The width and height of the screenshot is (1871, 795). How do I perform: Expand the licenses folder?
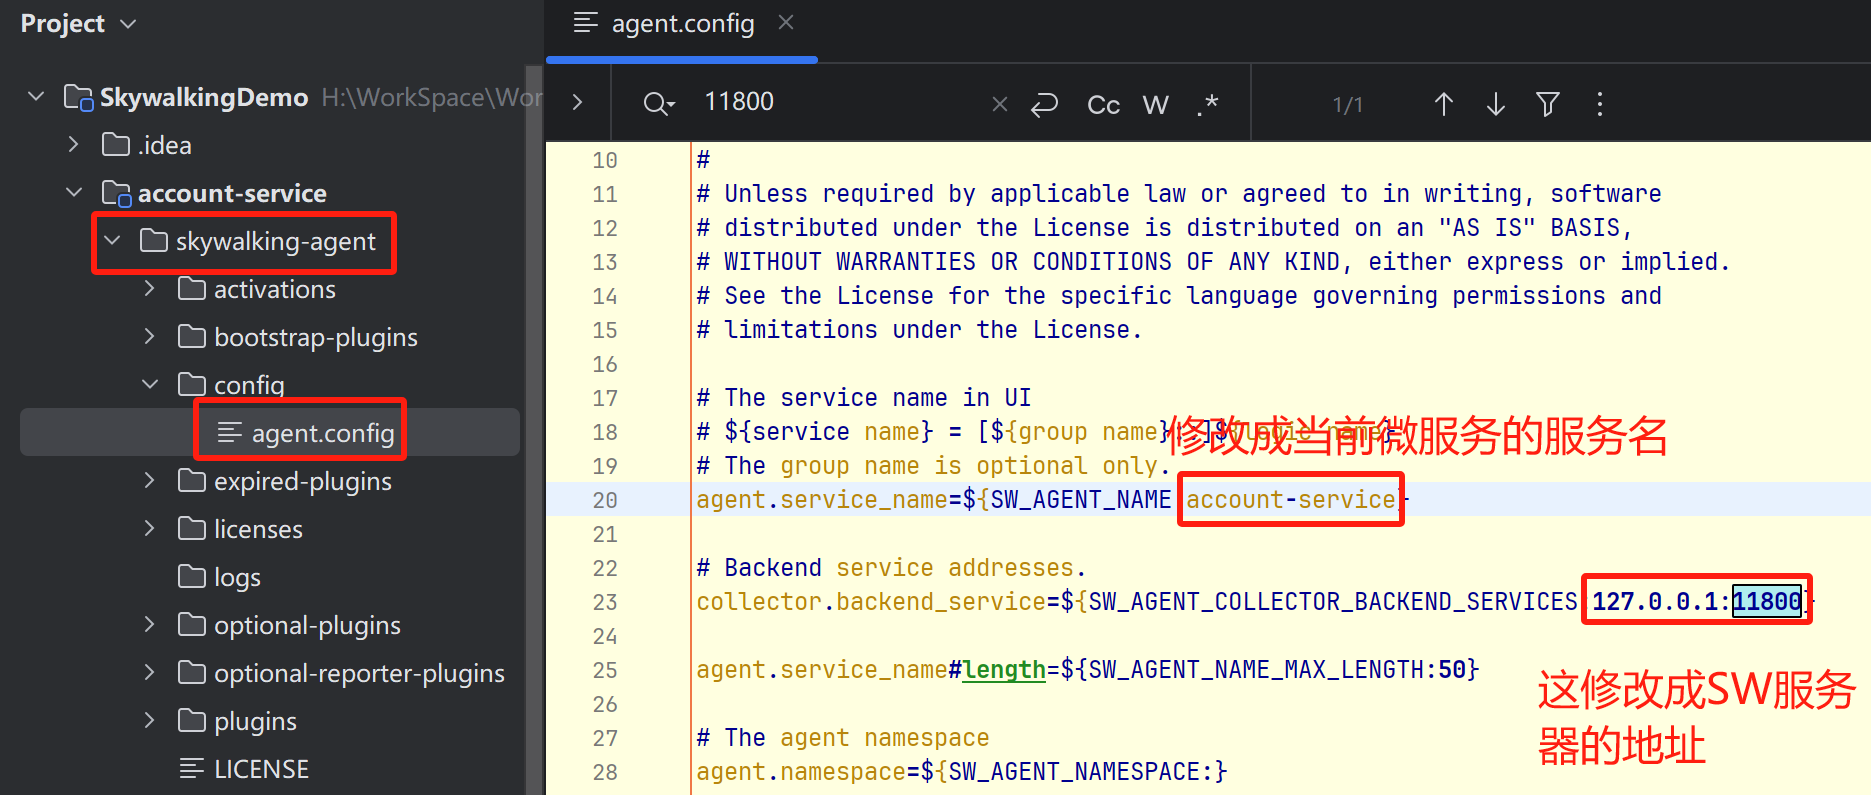point(149,529)
